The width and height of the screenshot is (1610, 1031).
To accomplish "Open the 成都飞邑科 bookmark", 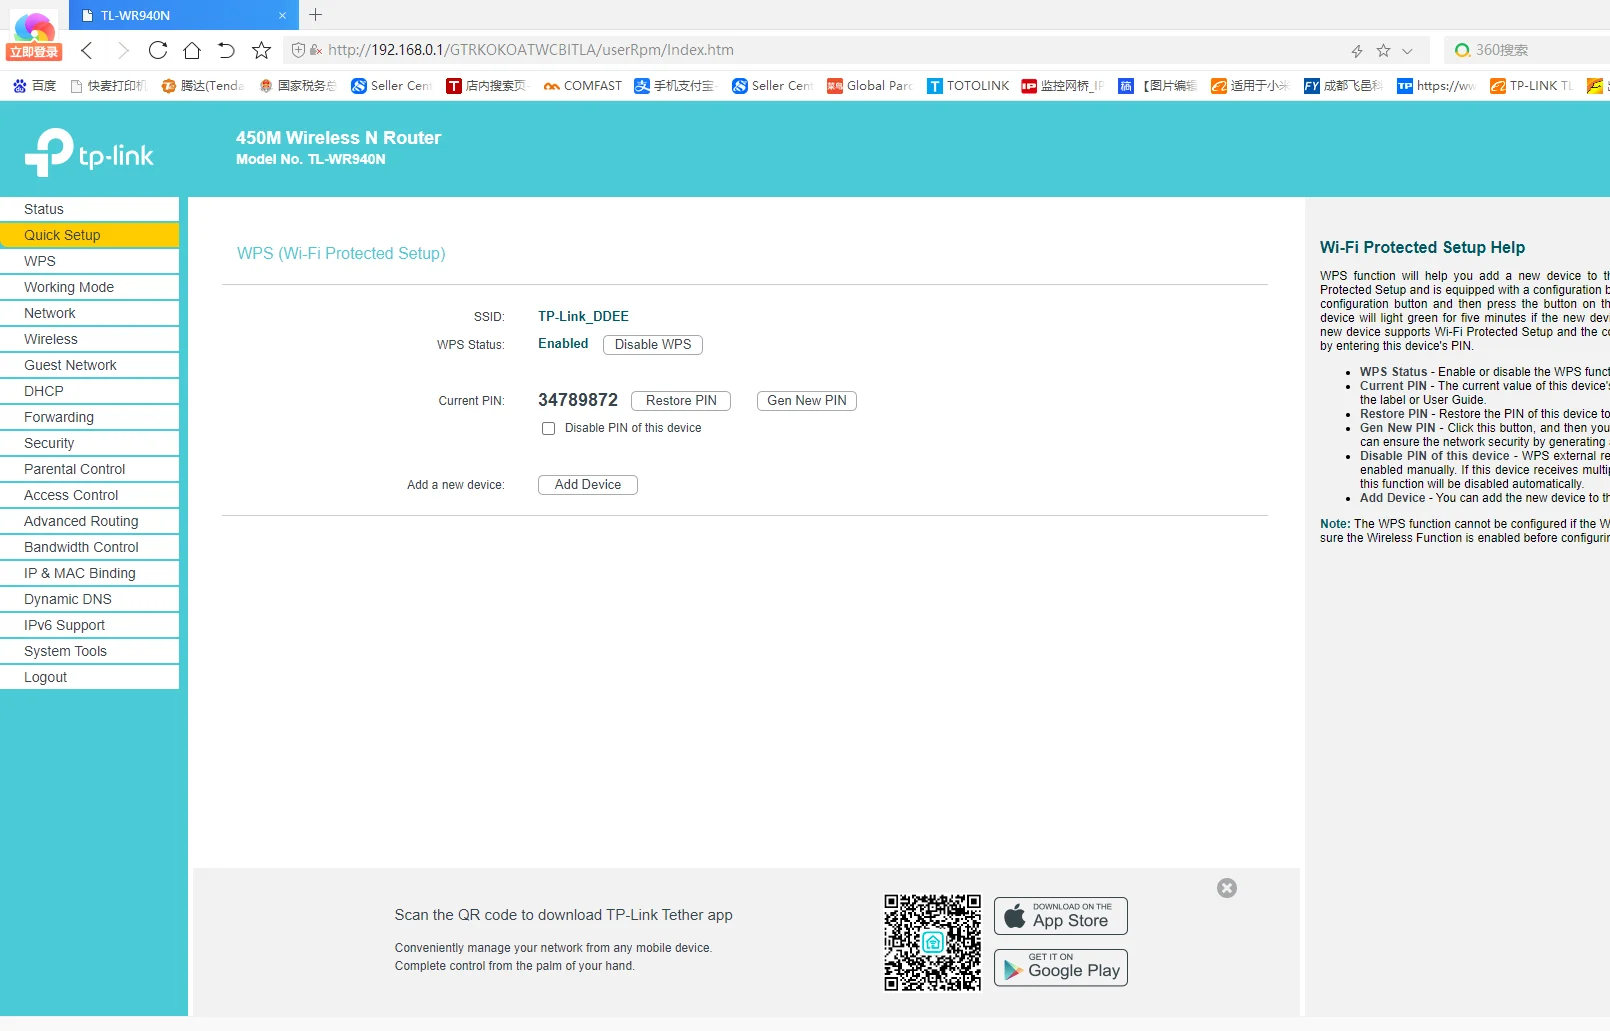I will point(1343,86).
